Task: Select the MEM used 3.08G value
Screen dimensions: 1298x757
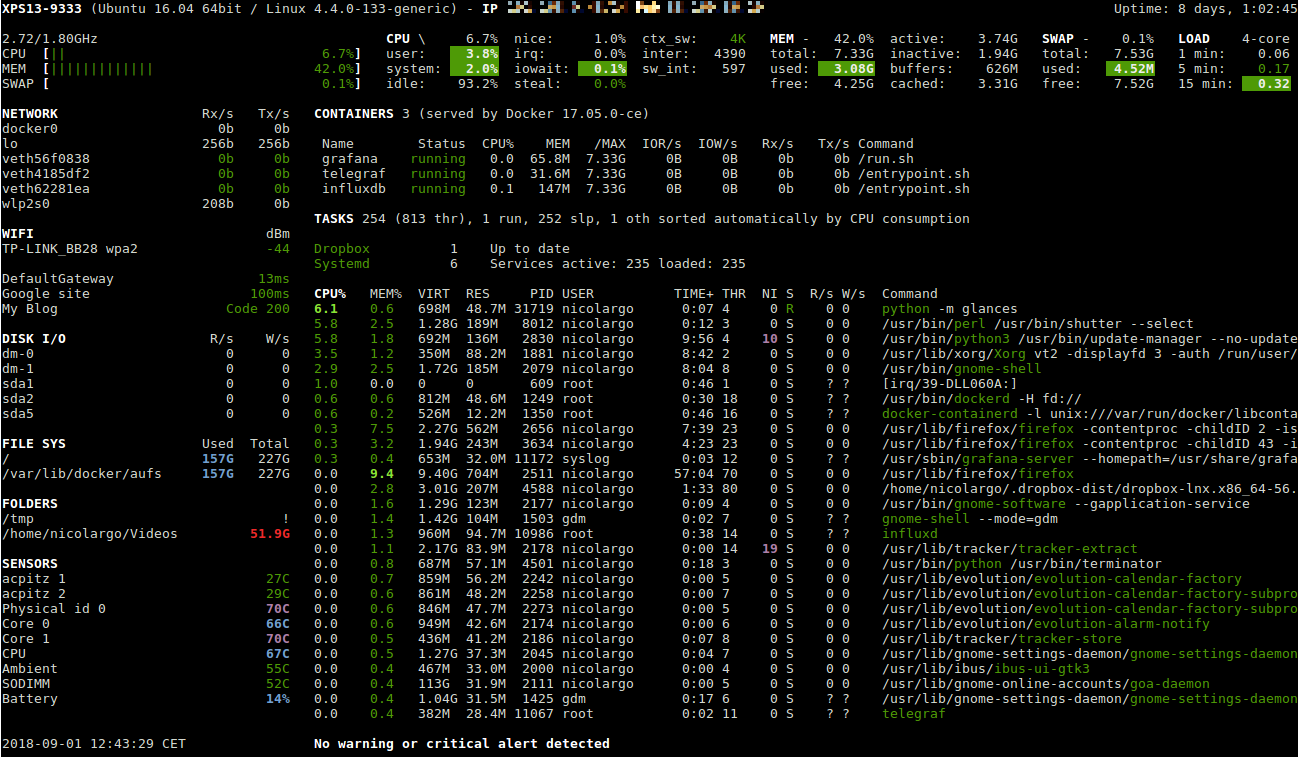Action: (x=846, y=69)
